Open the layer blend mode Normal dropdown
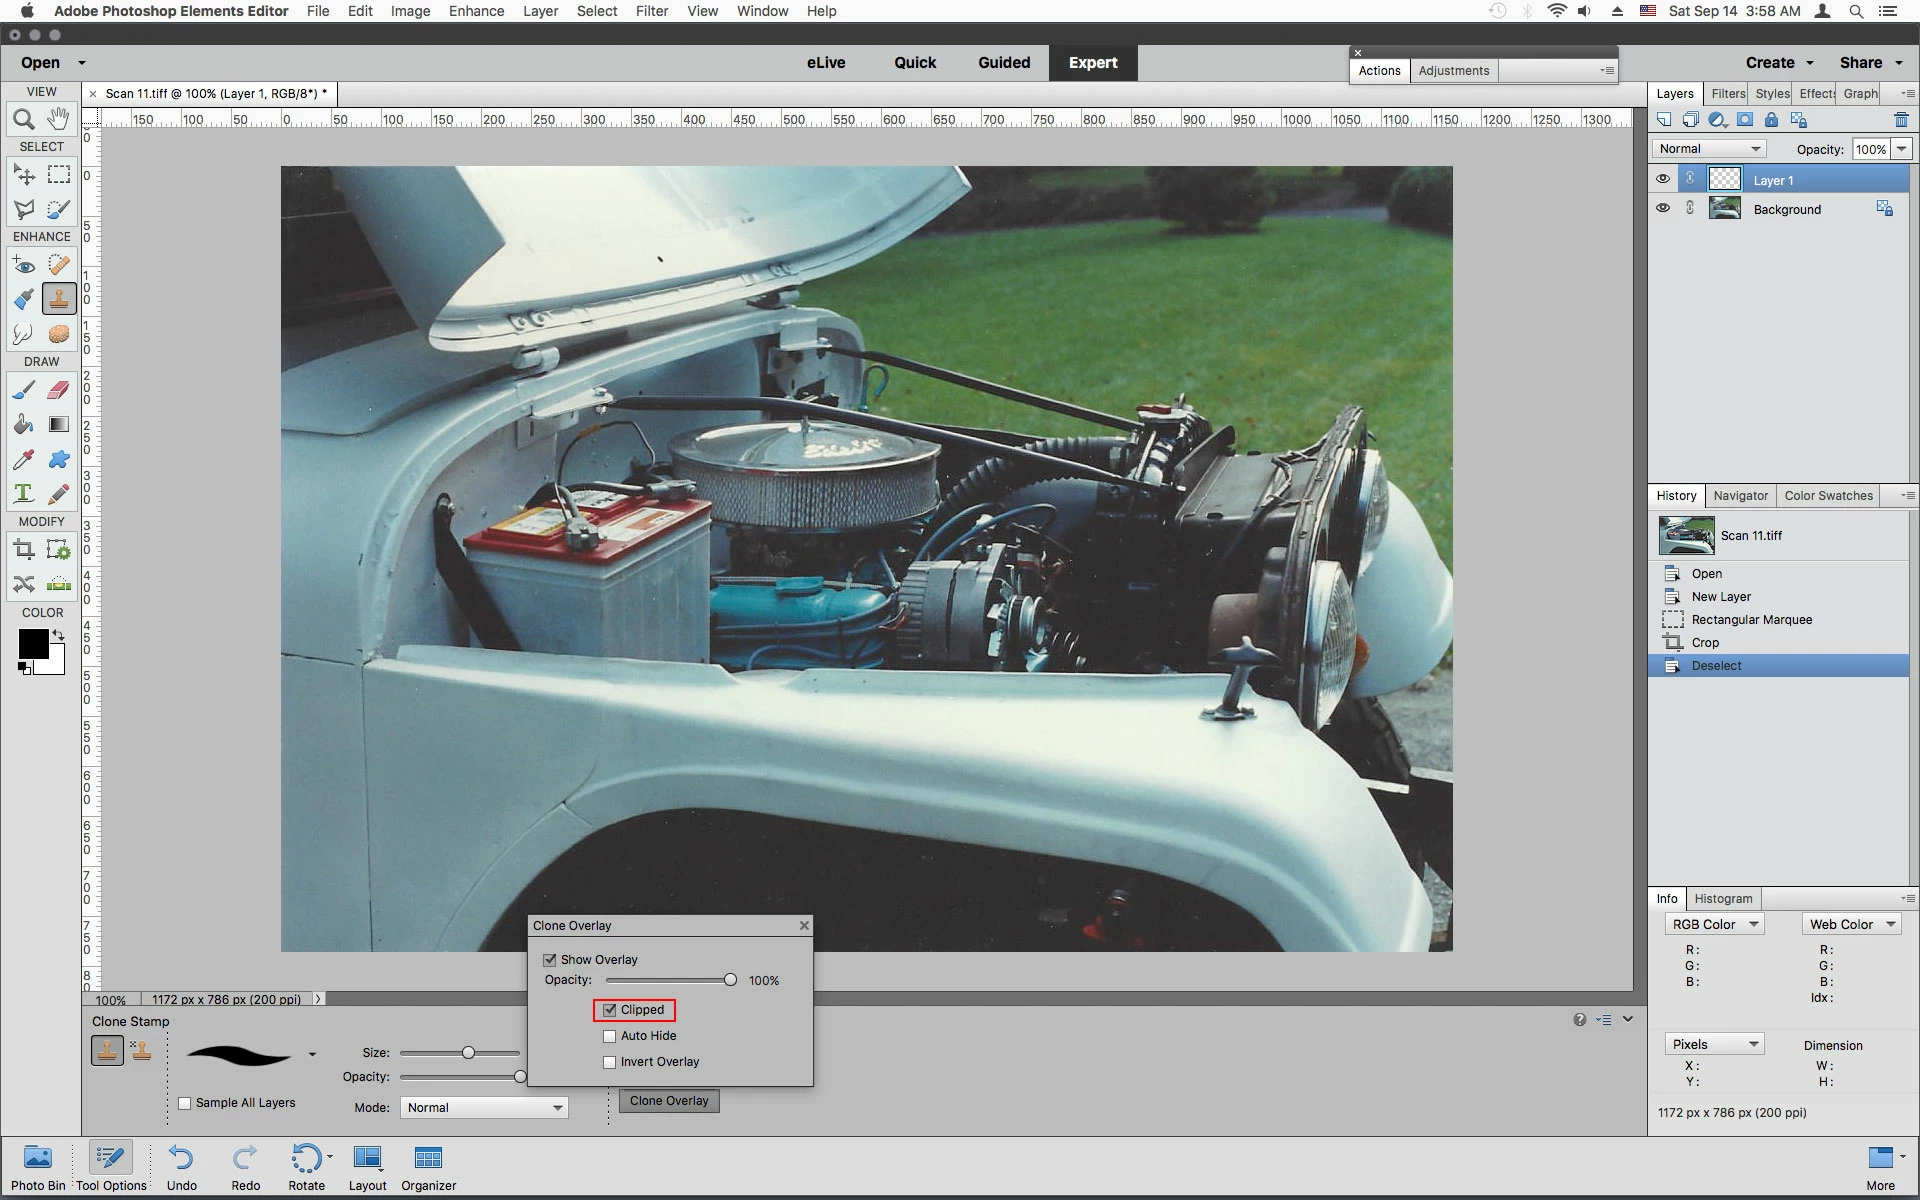The height and width of the screenshot is (1200, 1920). pyautogui.click(x=1709, y=149)
